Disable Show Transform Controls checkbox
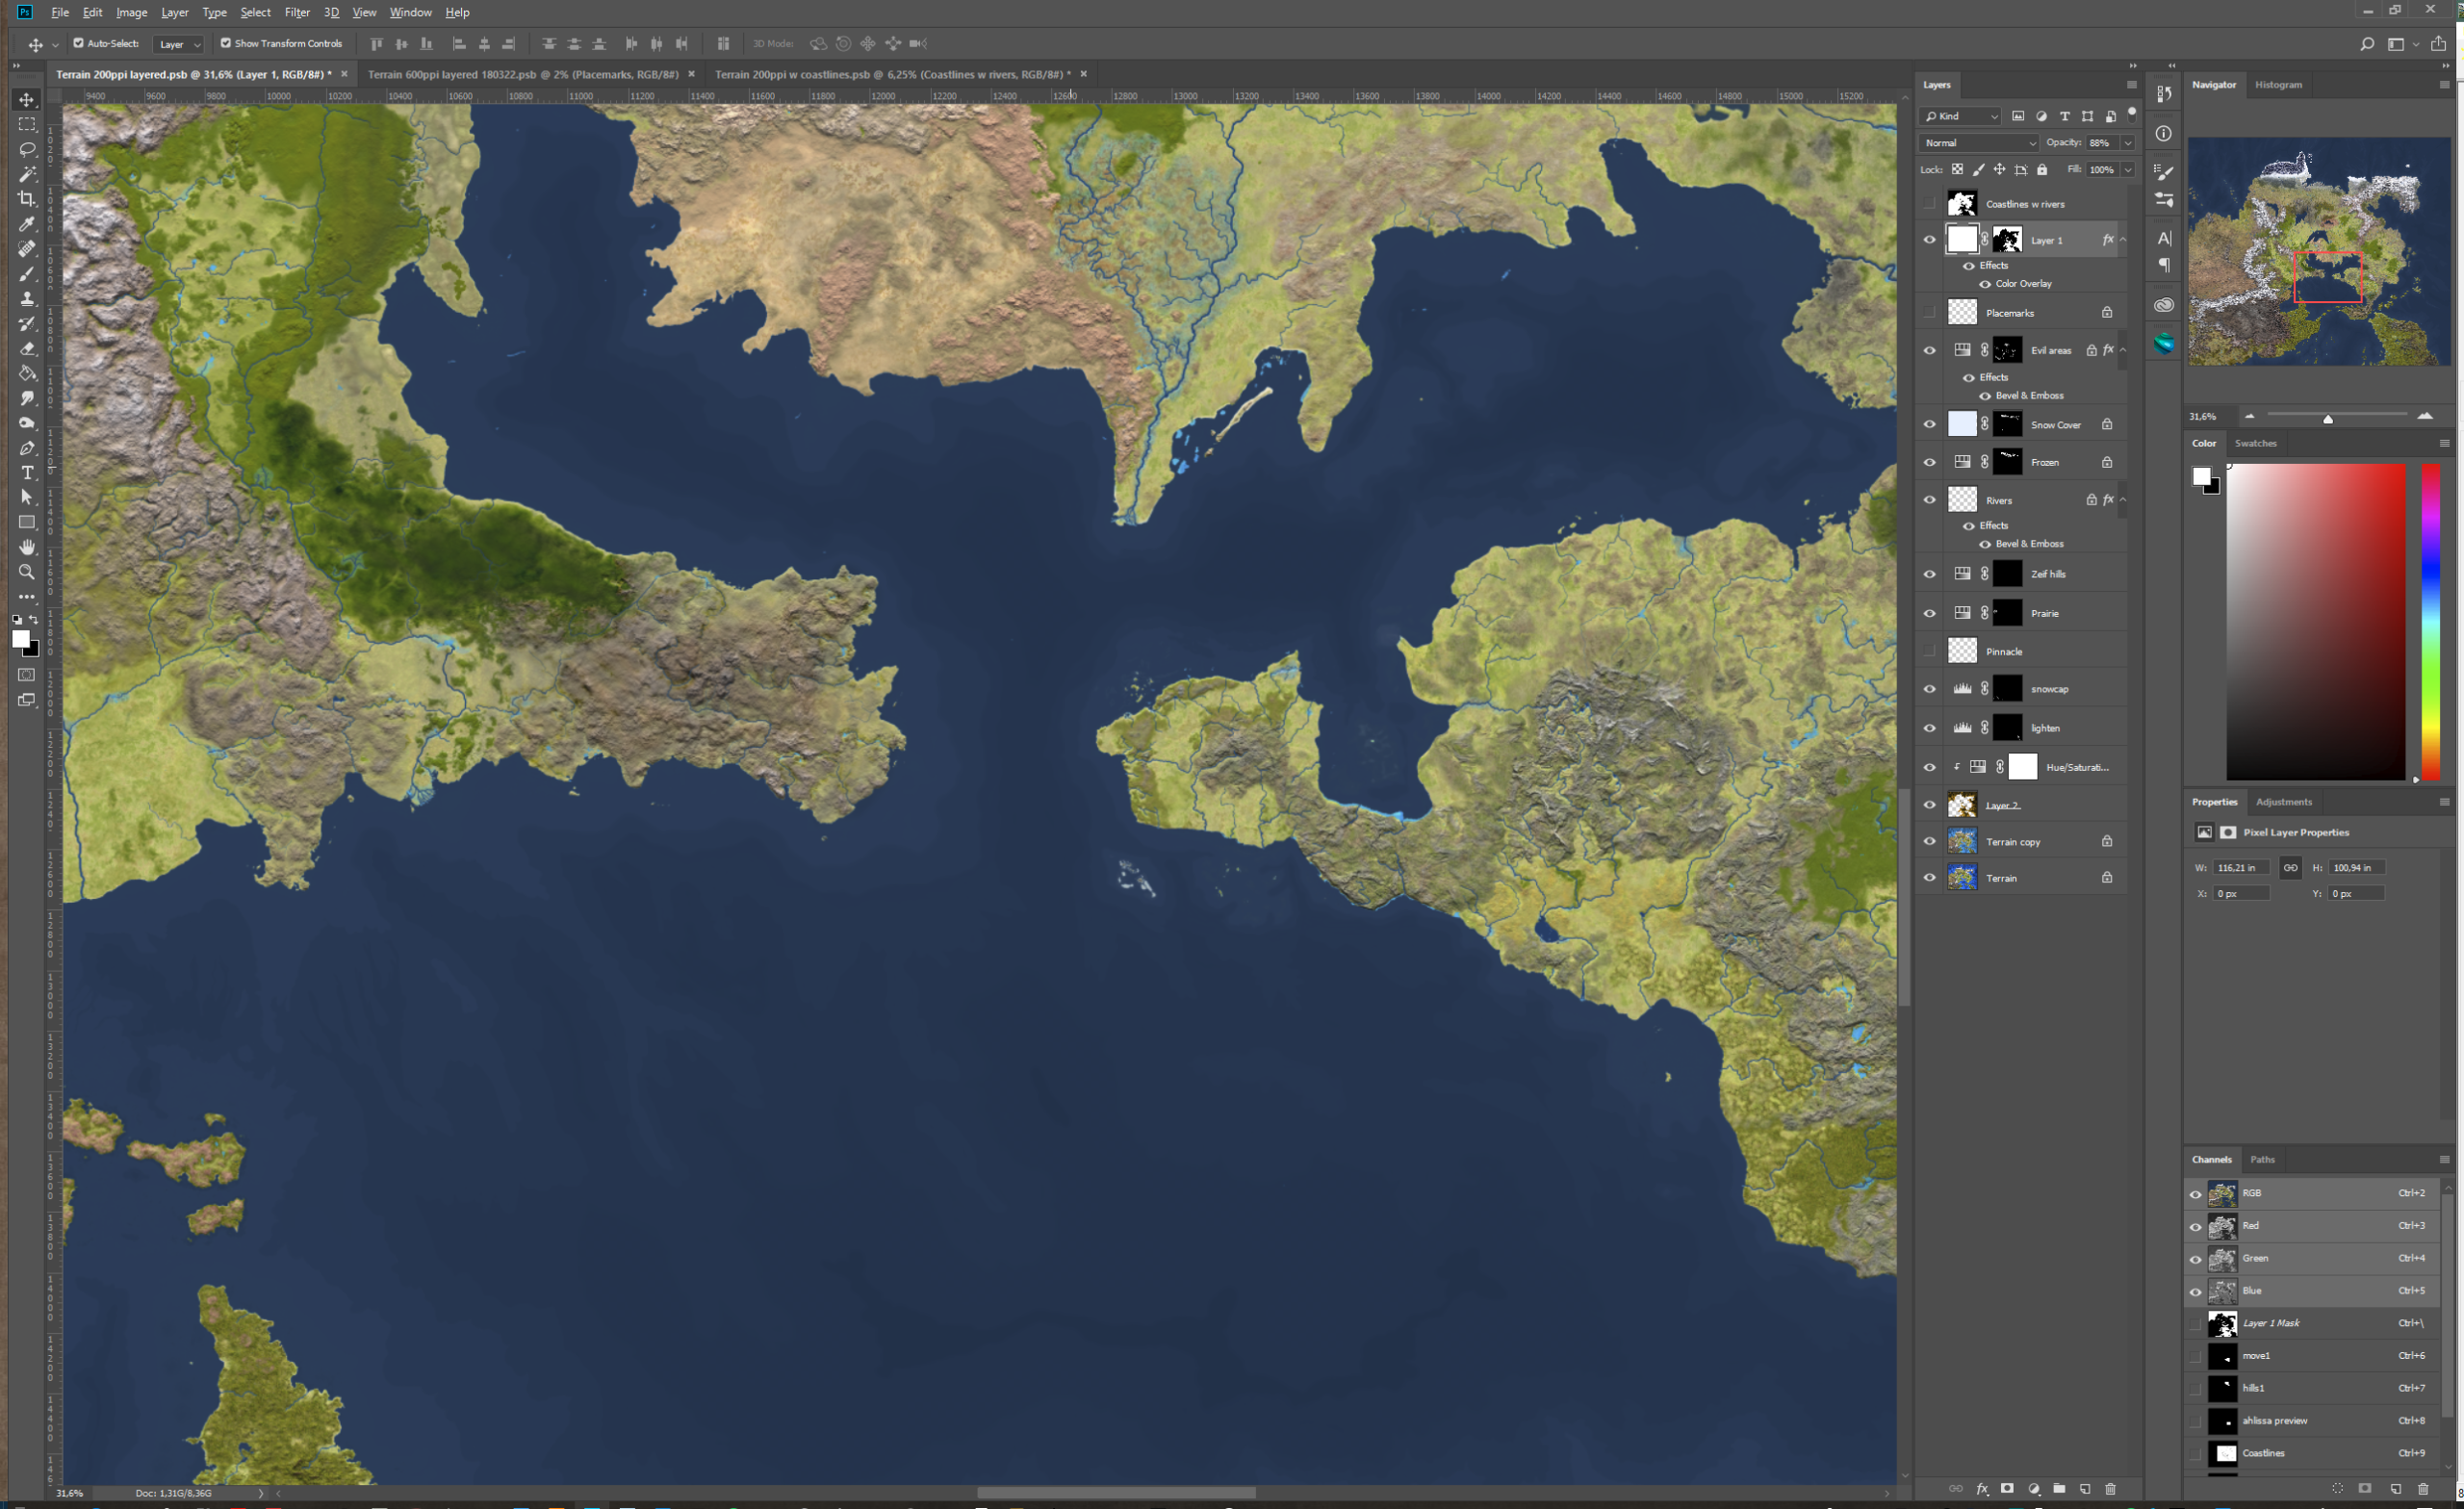Screen dimensions: 2464x1509 (x=226, y=43)
